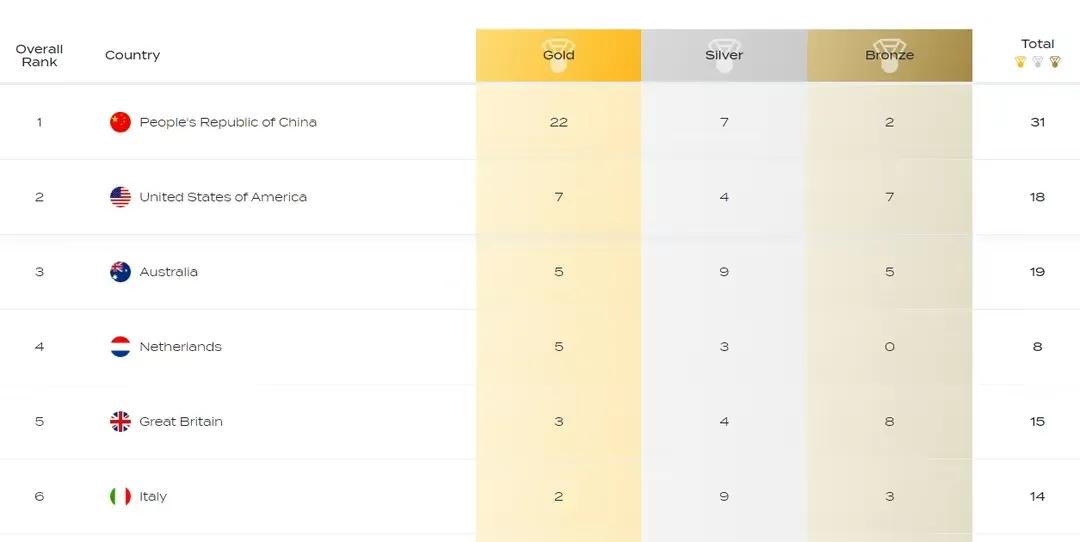This screenshot has height=542, width=1080.
Task: Click the United States flag icon
Action: click(121, 197)
